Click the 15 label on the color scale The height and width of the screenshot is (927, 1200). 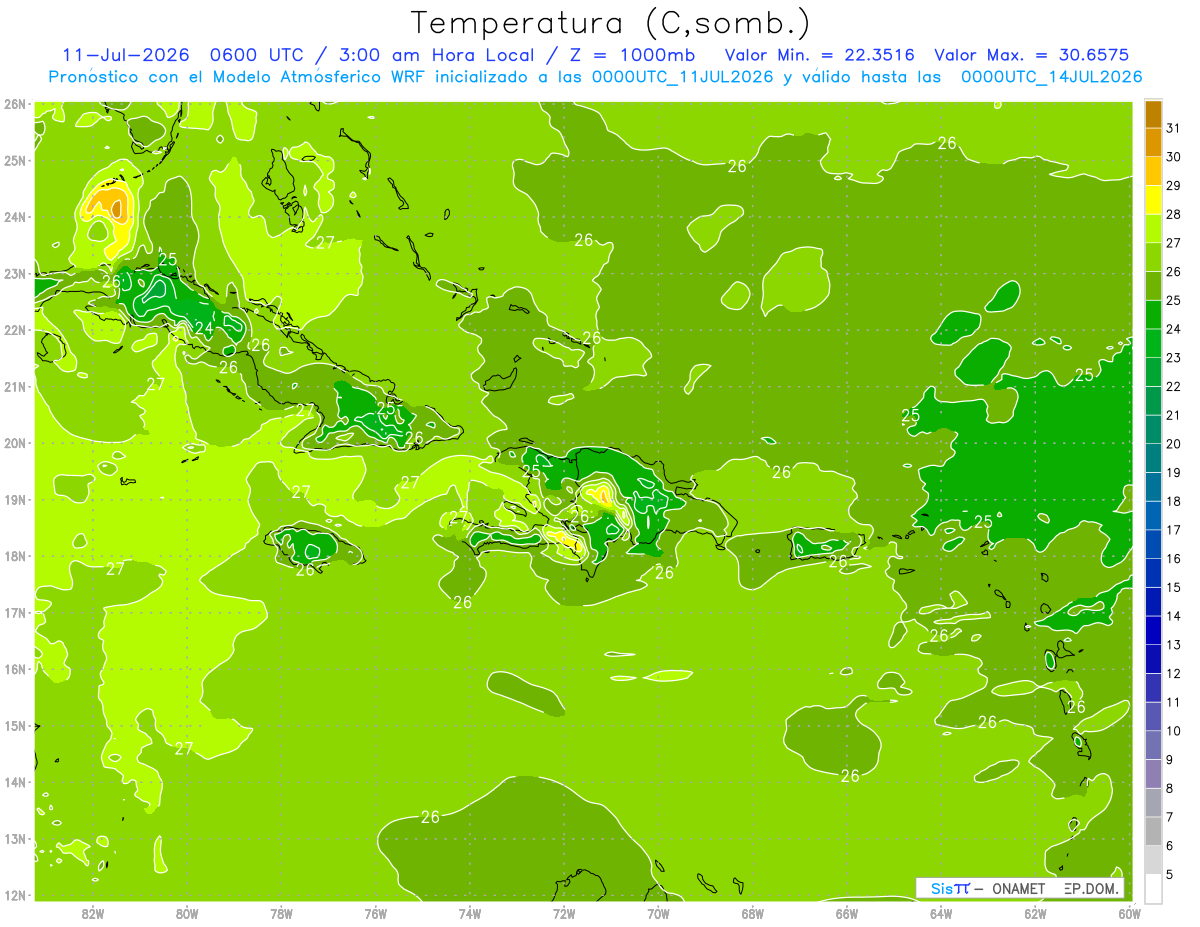point(1173,587)
